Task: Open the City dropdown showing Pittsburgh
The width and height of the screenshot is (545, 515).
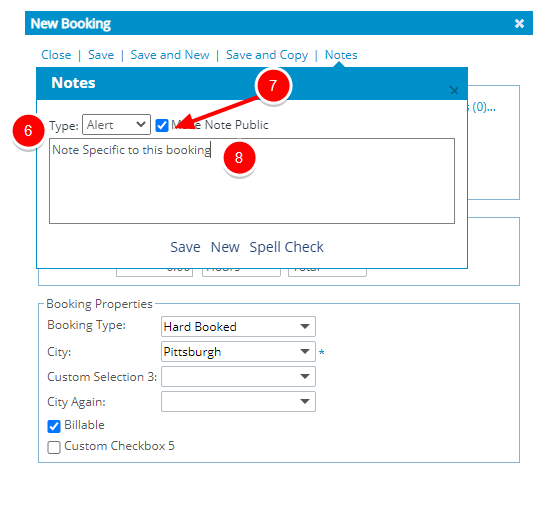Action: (238, 351)
